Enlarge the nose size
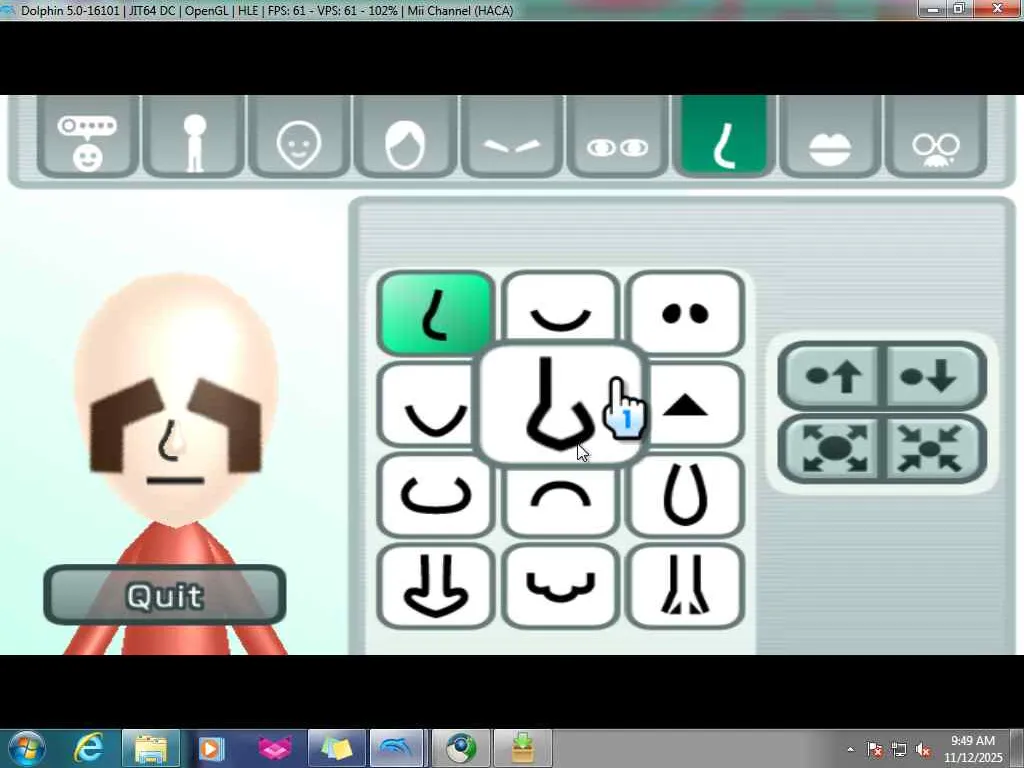 (832, 448)
